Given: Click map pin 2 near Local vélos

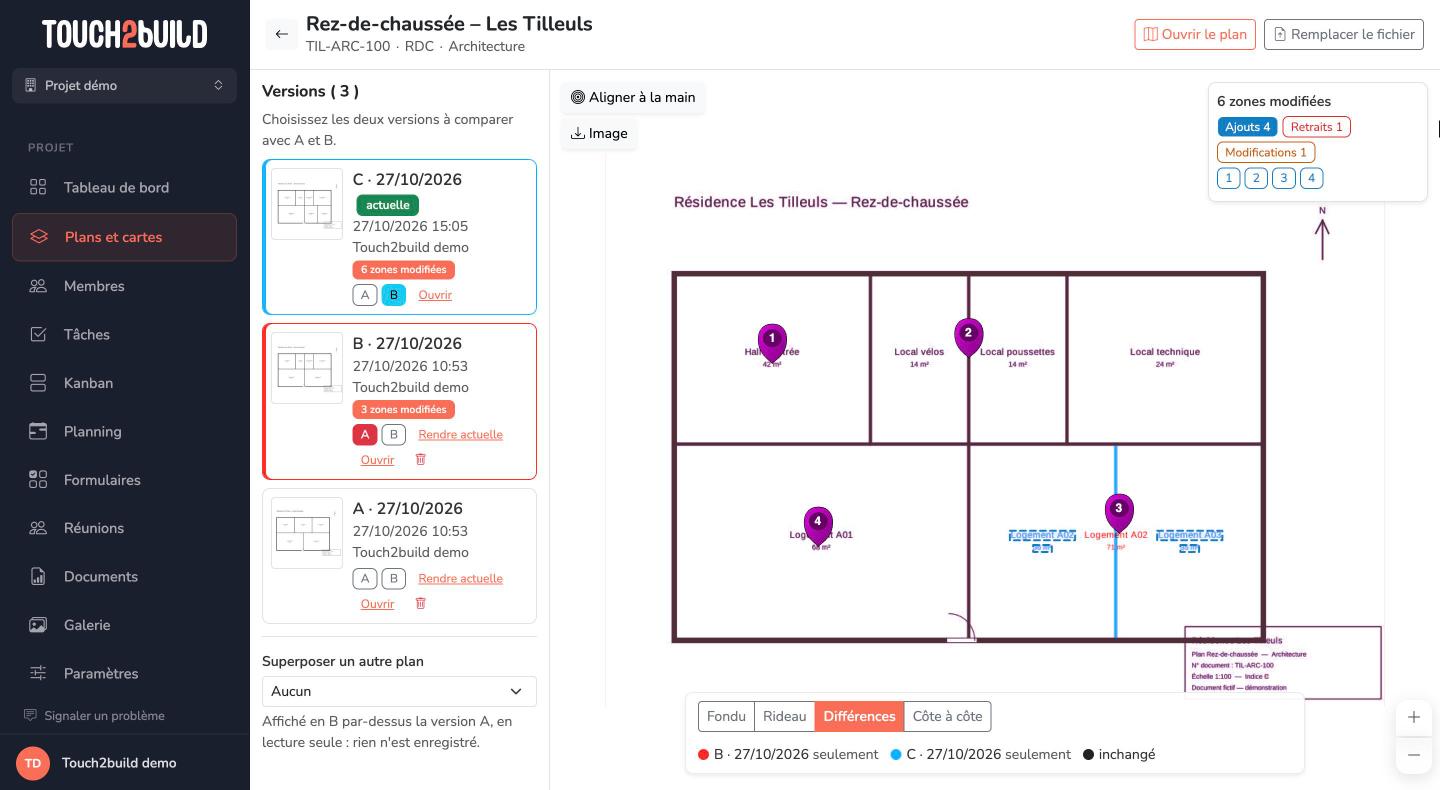Looking at the screenshot, I should 968,336.
